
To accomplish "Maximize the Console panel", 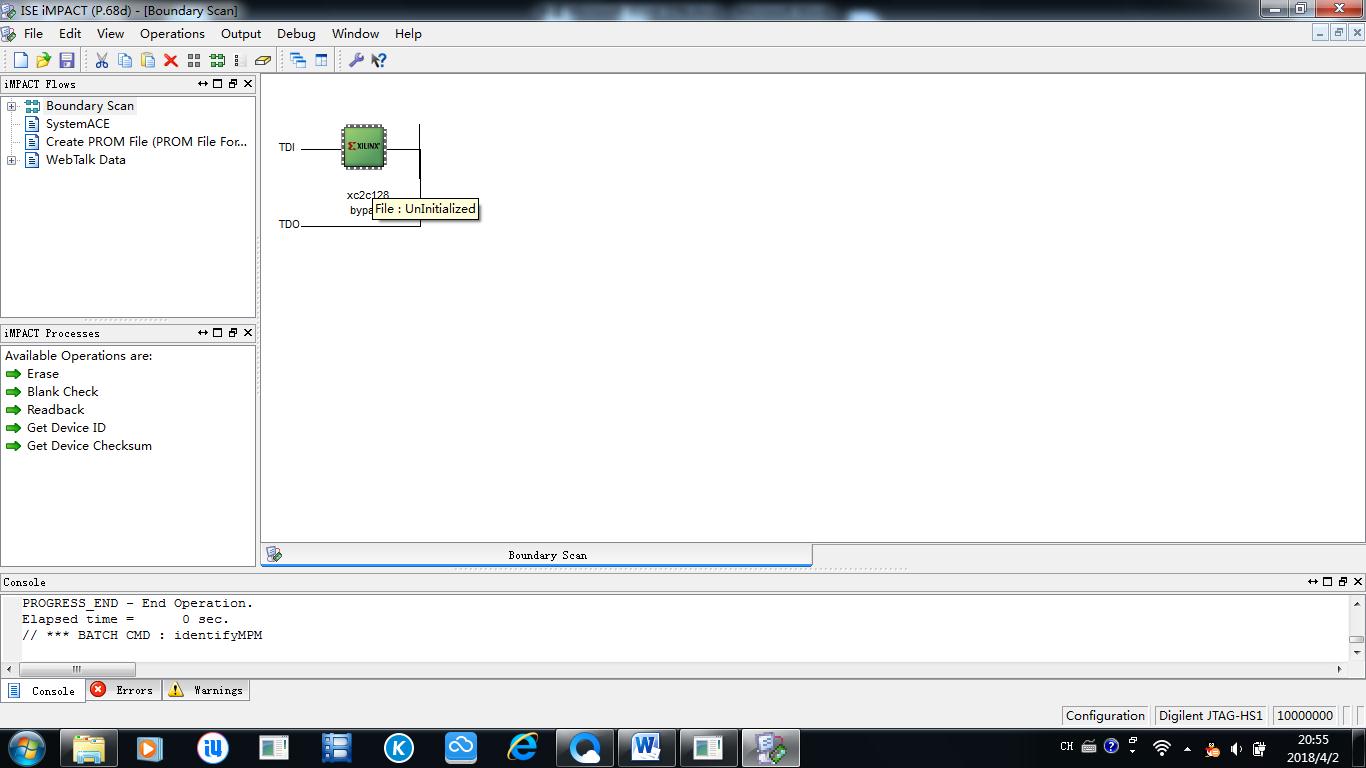I will (1328, 582).
